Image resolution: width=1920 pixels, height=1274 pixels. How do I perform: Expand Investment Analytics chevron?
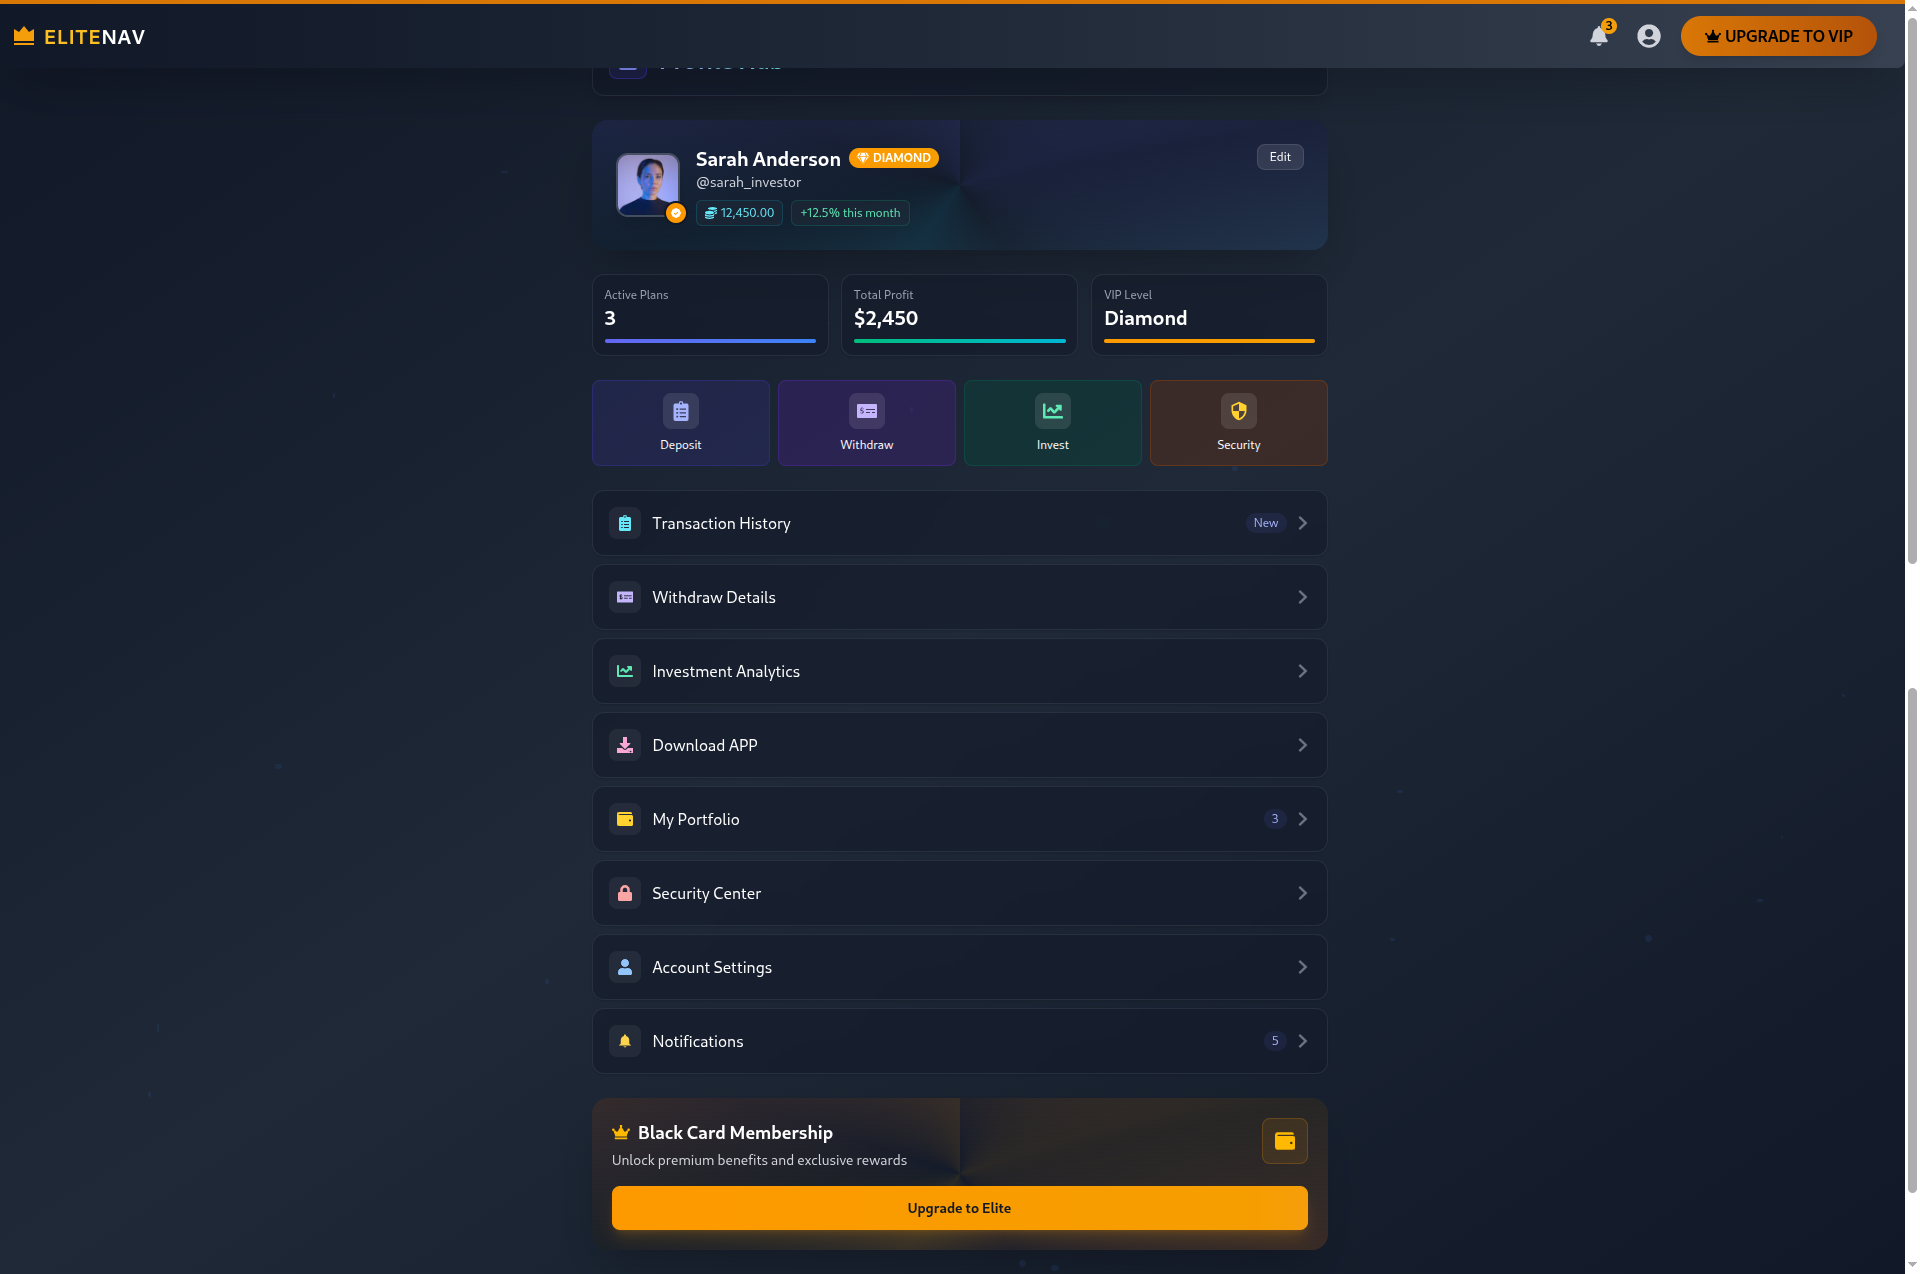(x=1302, y=671)
